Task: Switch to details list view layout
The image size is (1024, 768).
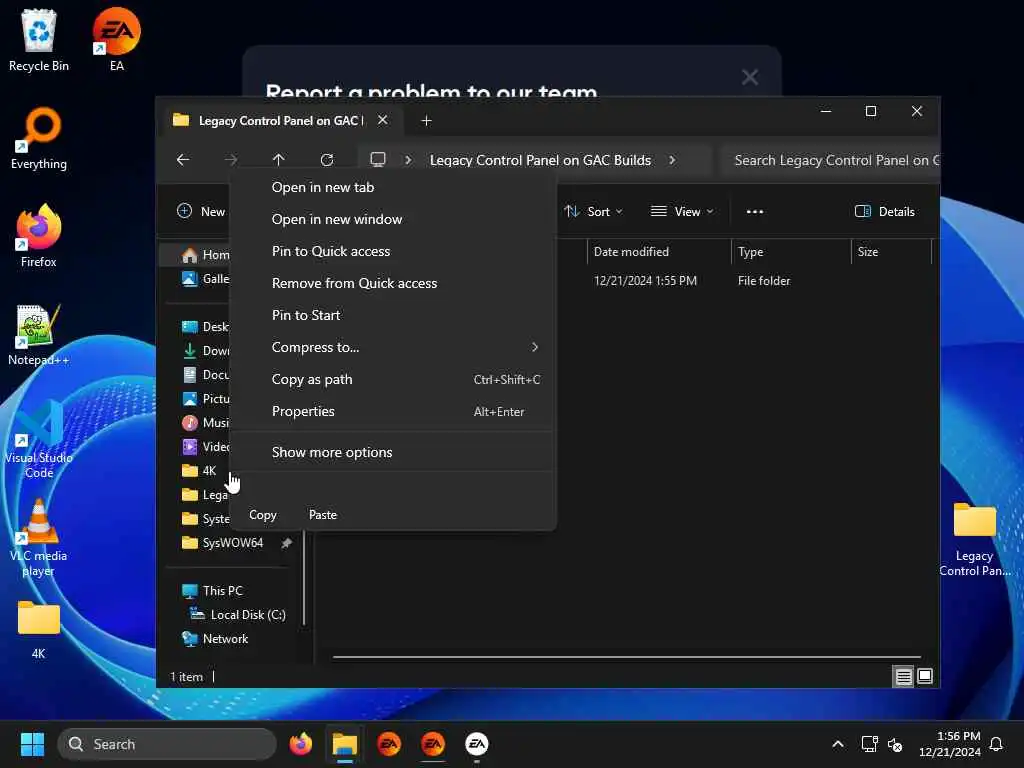Action: (903, 677)
